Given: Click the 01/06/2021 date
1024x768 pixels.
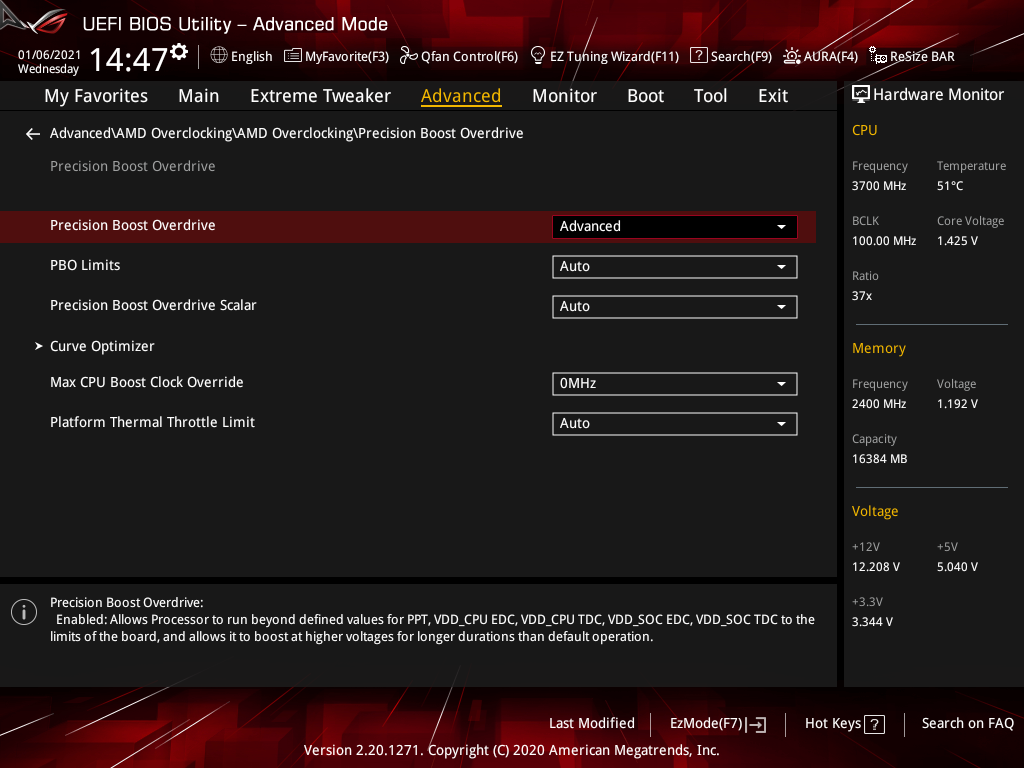Looking at the screenshot, I should point(49,55).
